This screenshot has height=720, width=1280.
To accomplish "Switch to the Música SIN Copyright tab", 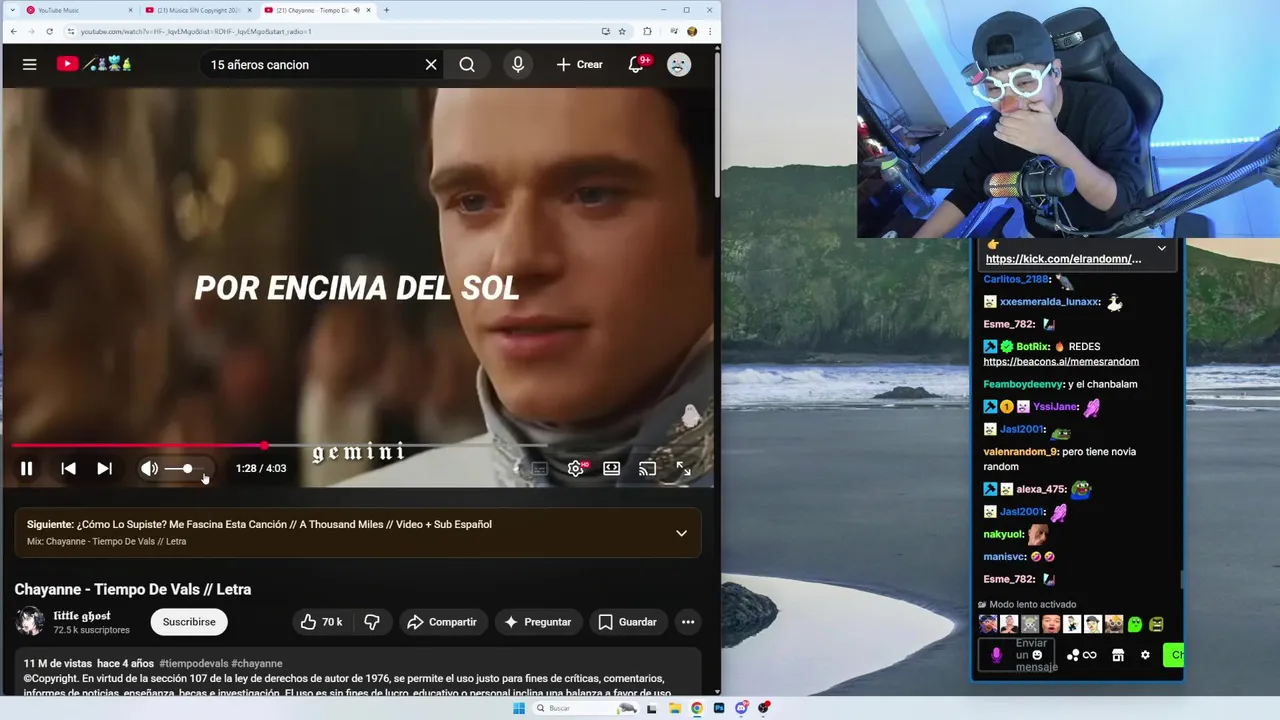I will tap(198, 10).
